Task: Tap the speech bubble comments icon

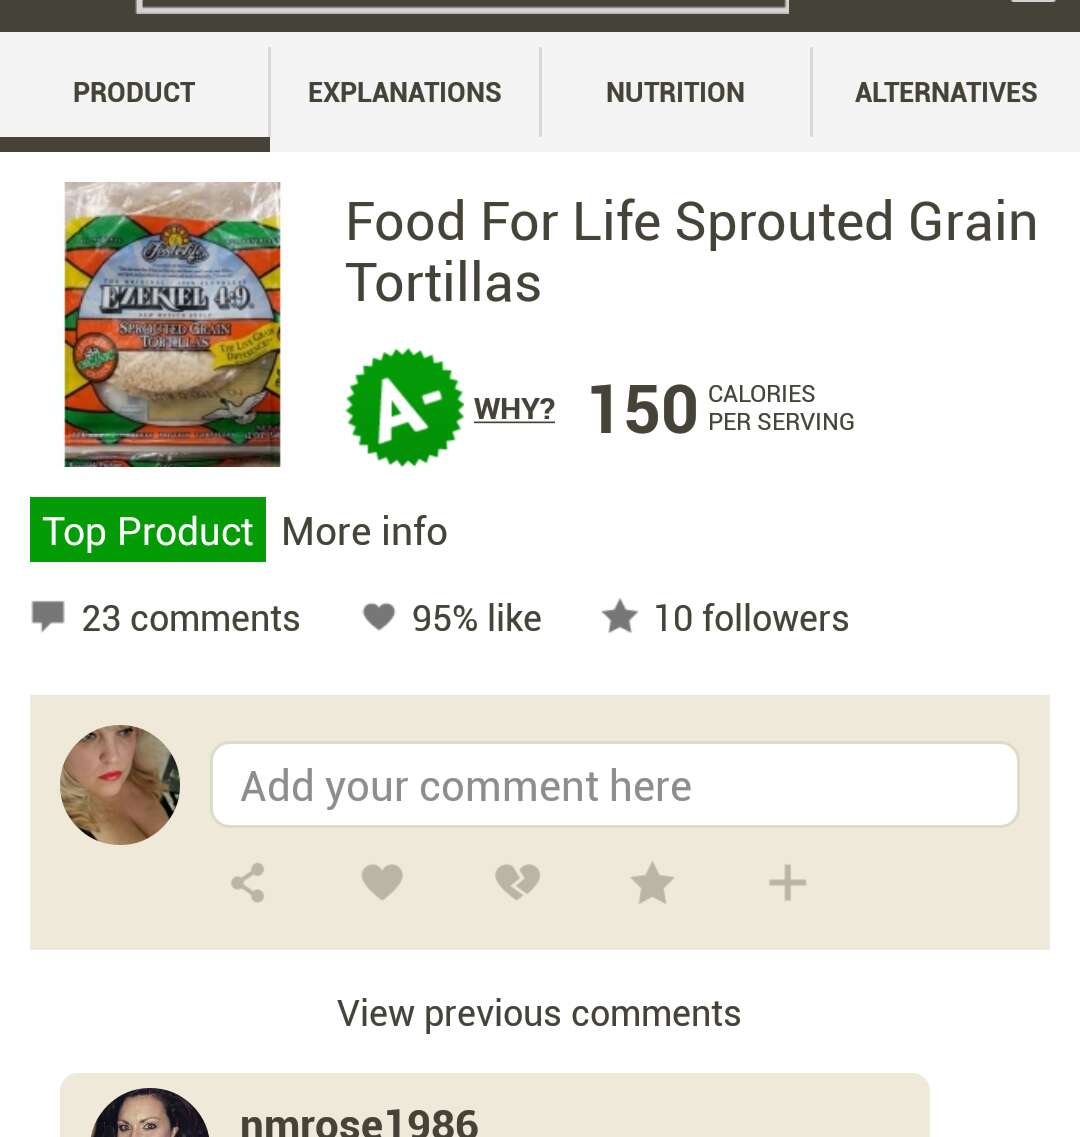Action: click(x=49, y=616)
